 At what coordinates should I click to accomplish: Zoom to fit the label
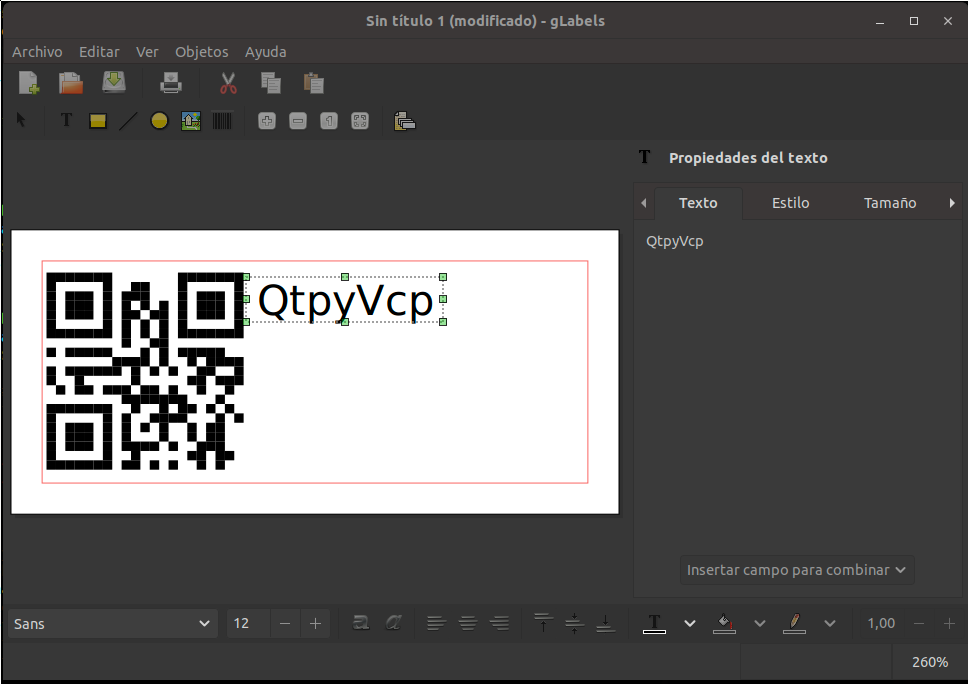(360, 121)
